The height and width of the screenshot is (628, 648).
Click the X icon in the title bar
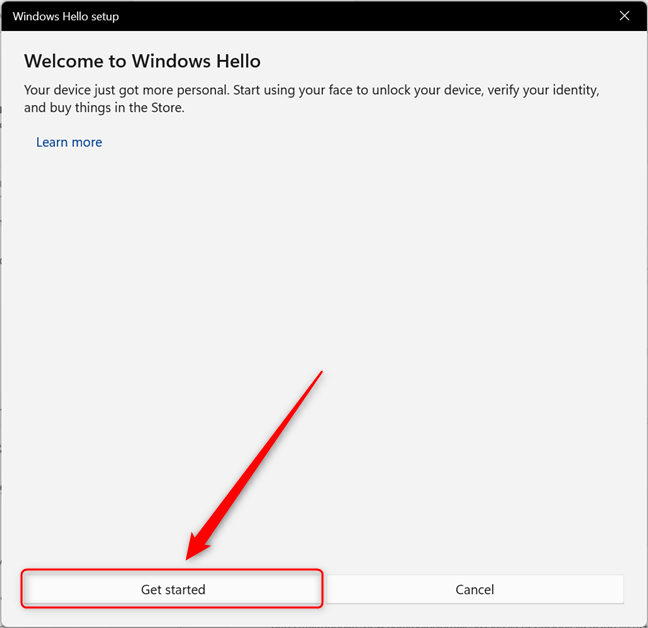point(624,16)
